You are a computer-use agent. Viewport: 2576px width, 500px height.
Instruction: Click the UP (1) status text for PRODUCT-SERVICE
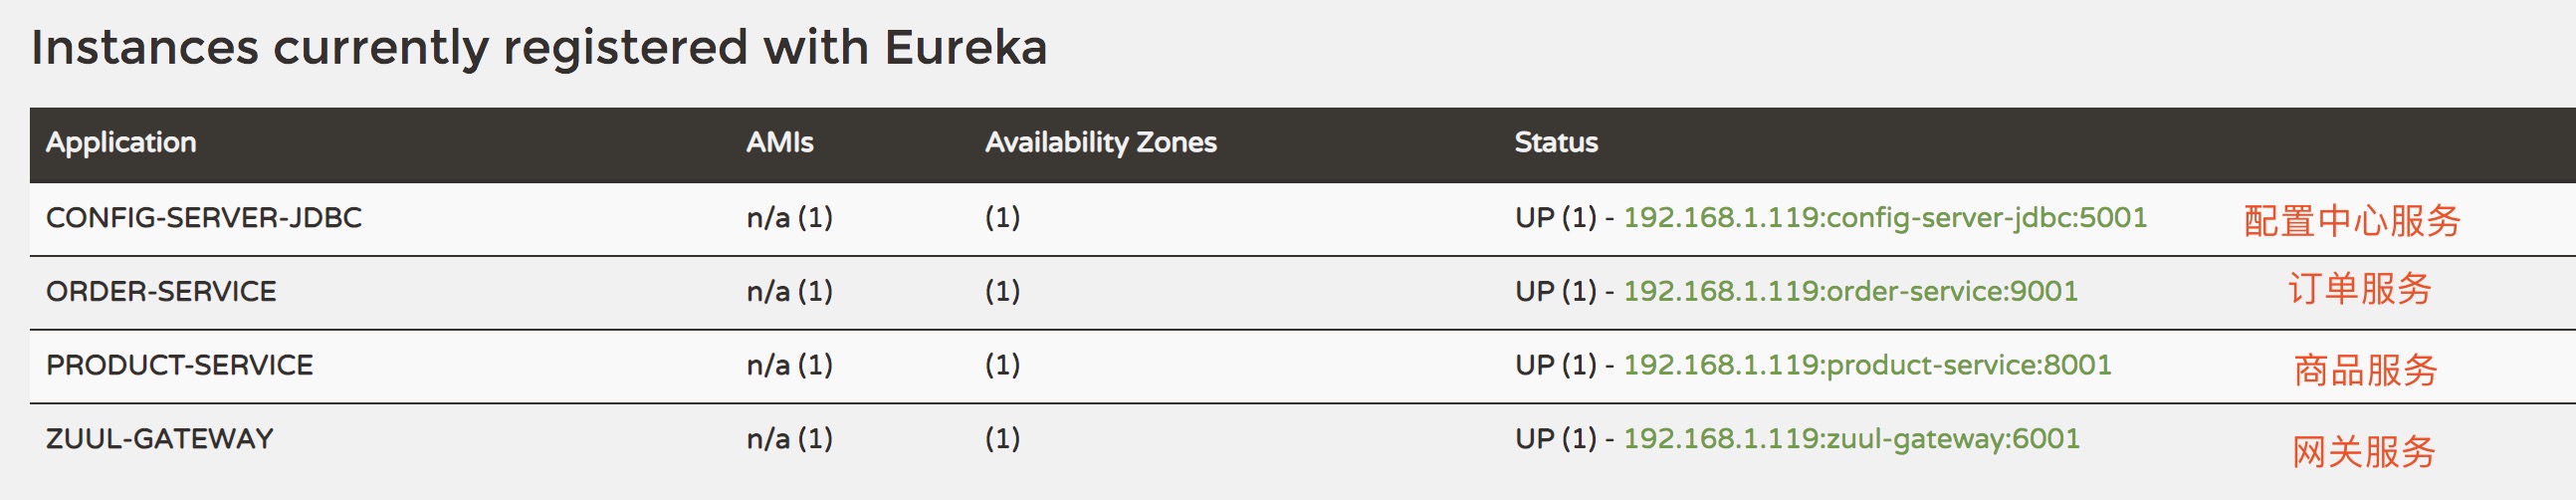click(1555, 365)
